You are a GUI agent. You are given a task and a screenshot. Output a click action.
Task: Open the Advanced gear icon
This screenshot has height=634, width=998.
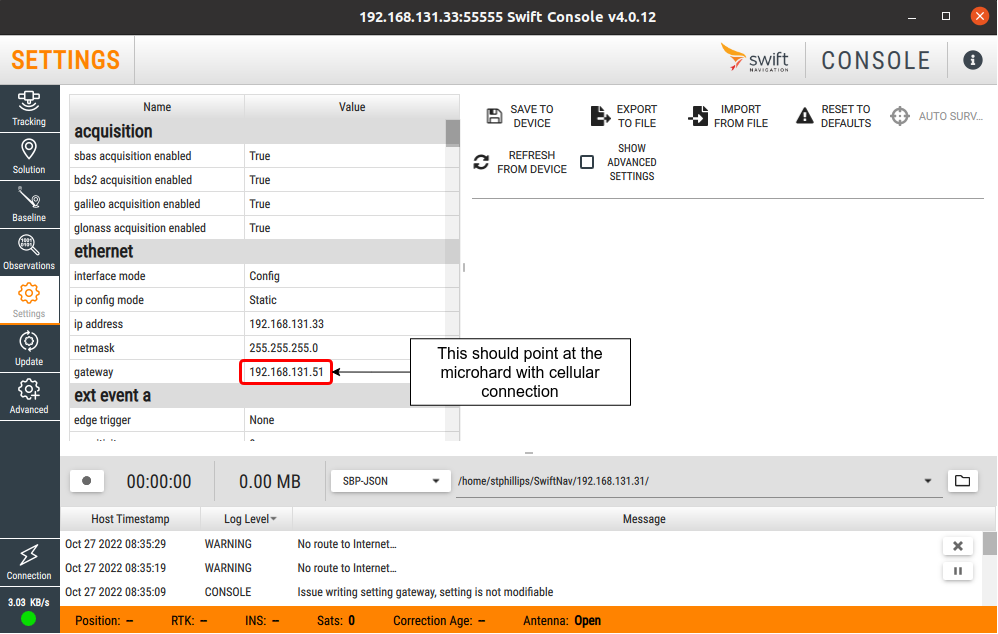coord(29,396)
